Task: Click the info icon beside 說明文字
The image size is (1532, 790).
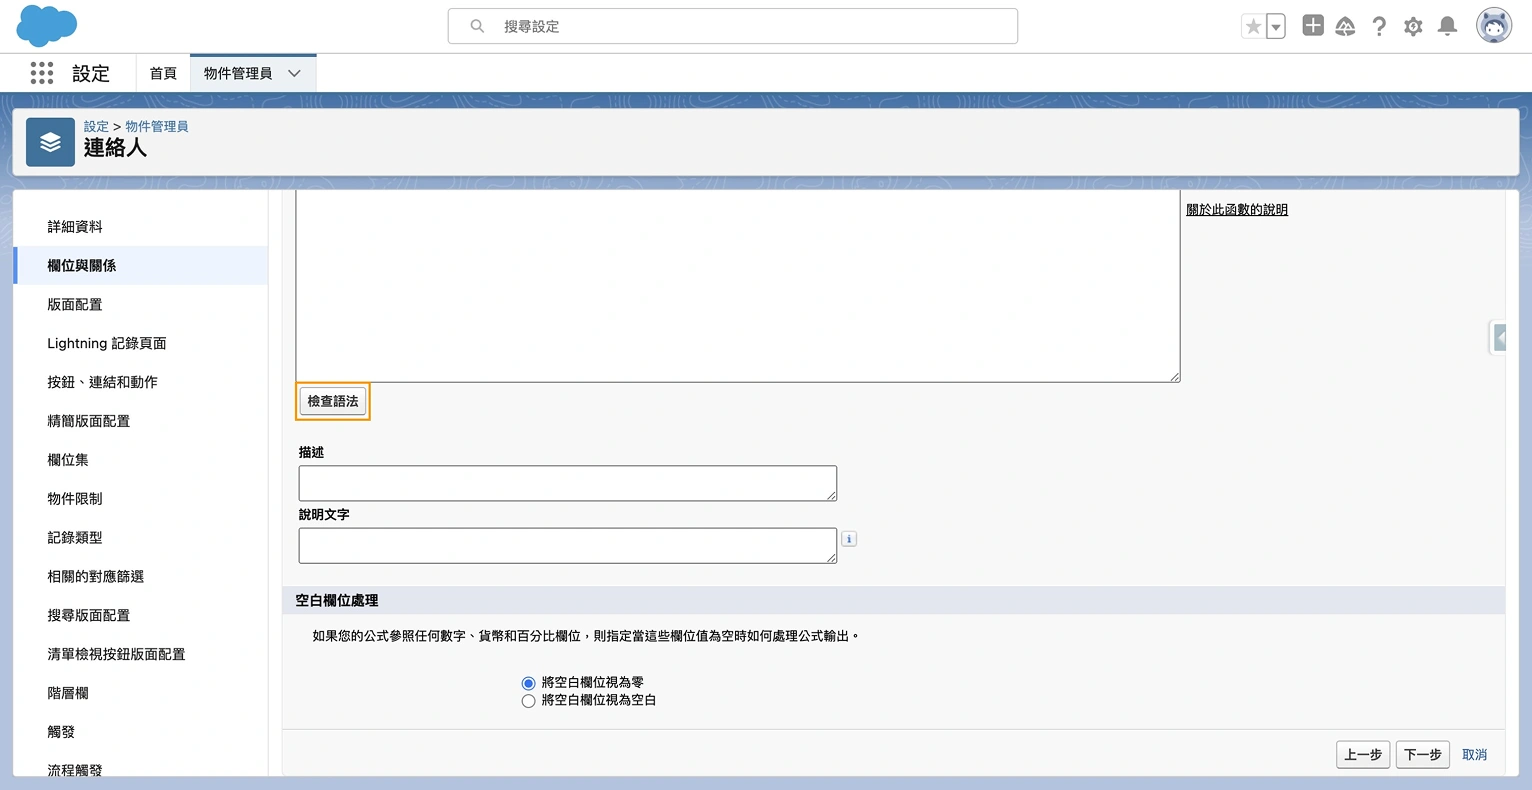Action: click(x=848, y=538)
